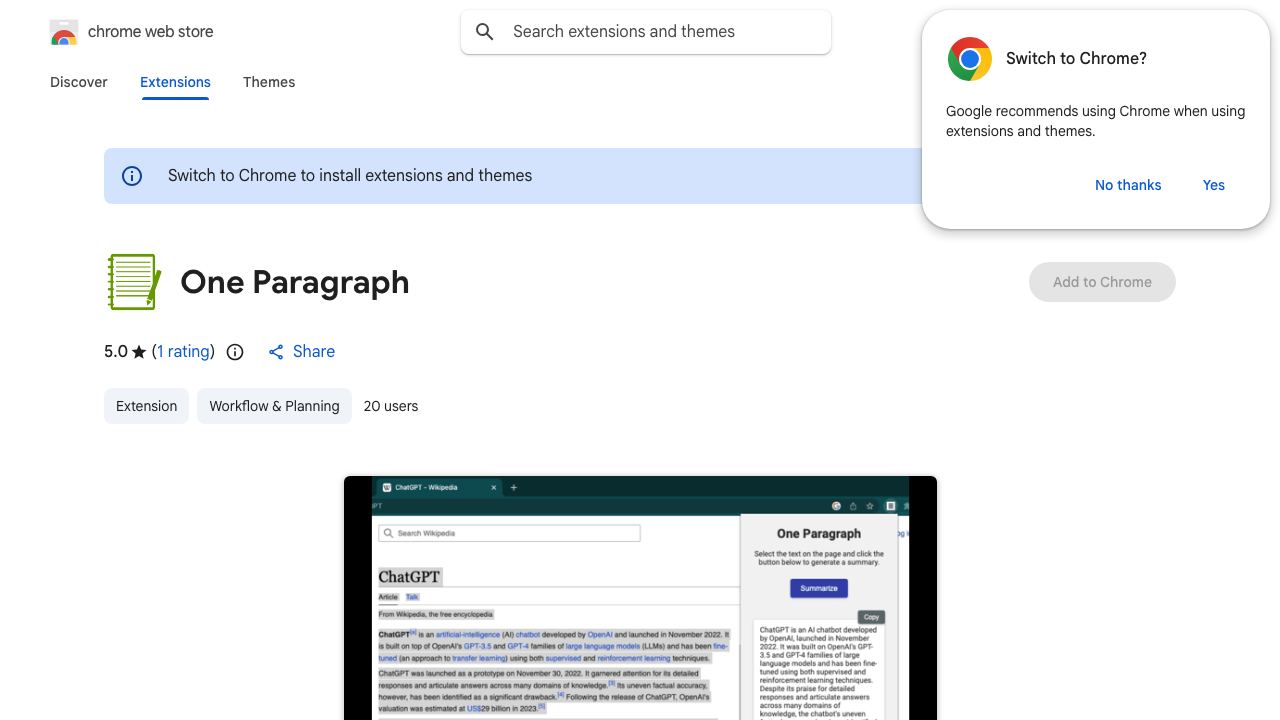
Task: Click the Switch to Chrome banner text
Action: (x=350, y=176)
